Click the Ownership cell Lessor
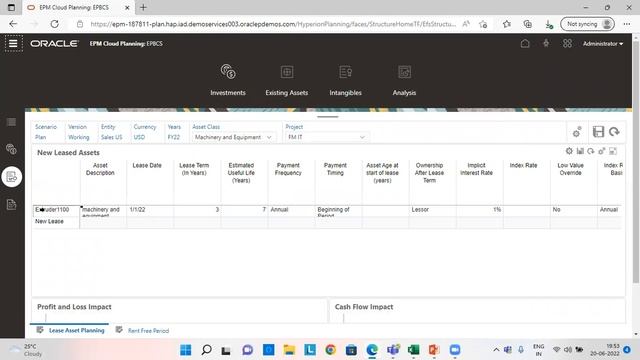640x360 pixels. 432,210
